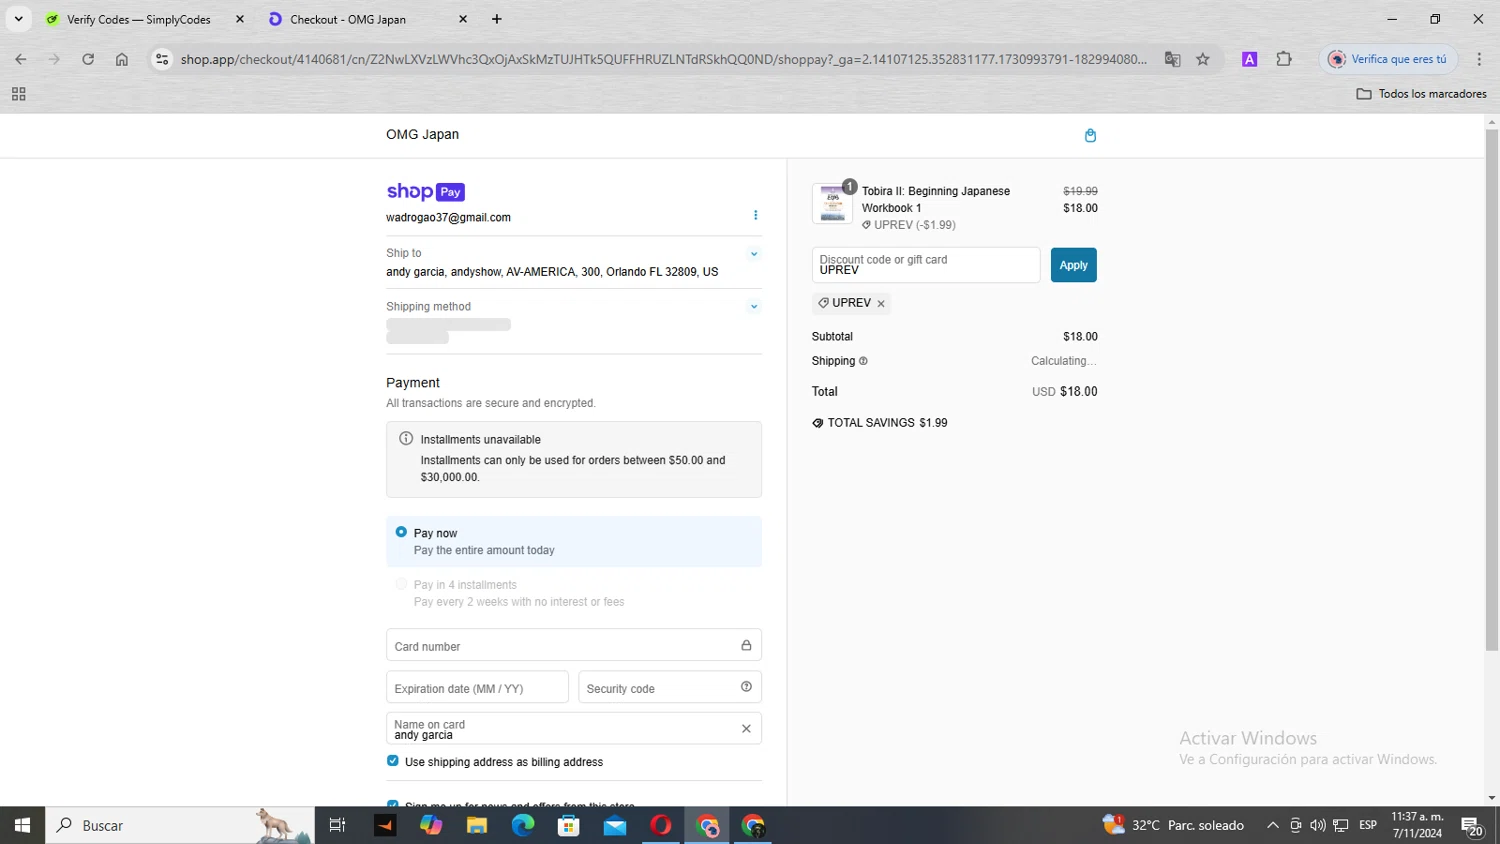
Task: Close the Checkout OMG Japan tab
Action: click(463, 19)
